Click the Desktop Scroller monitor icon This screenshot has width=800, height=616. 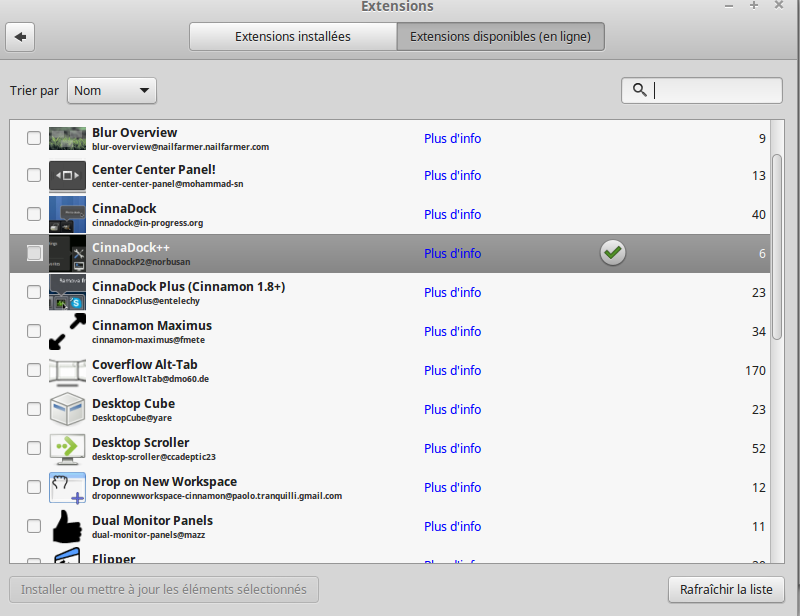(67, 449)
